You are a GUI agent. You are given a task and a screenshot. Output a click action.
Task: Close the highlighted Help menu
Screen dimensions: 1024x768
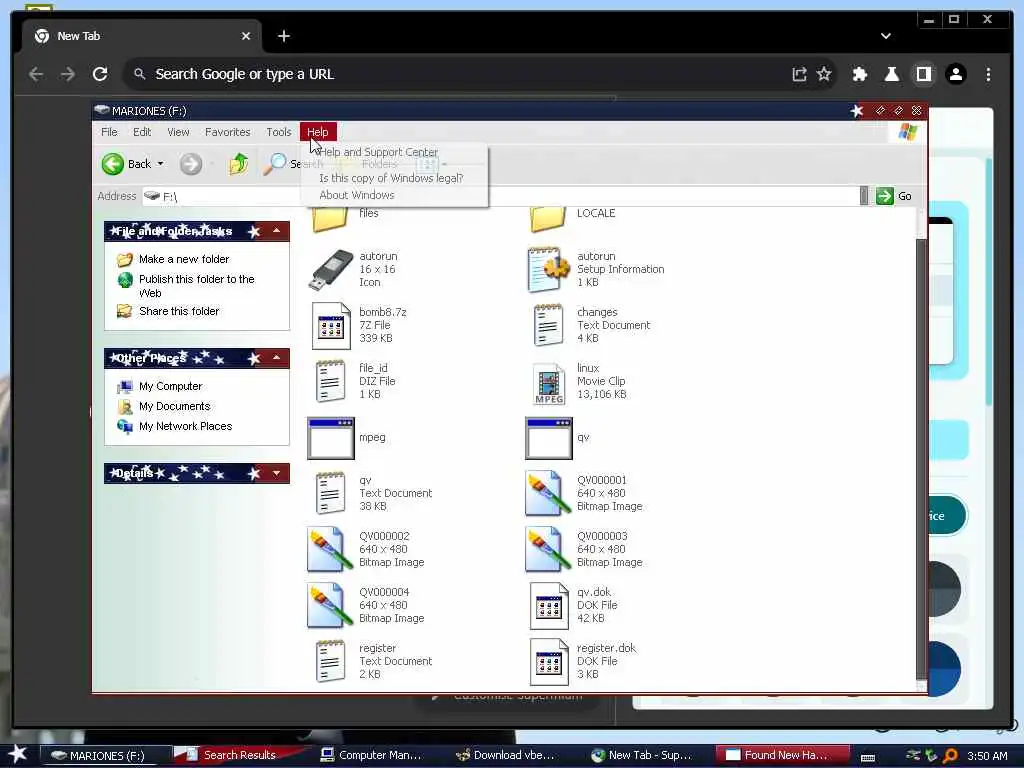click(318, 132)
